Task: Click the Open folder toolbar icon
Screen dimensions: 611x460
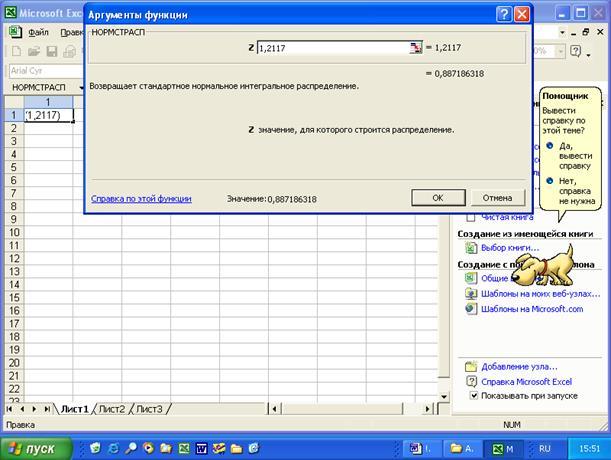Action: click(32, 51)
